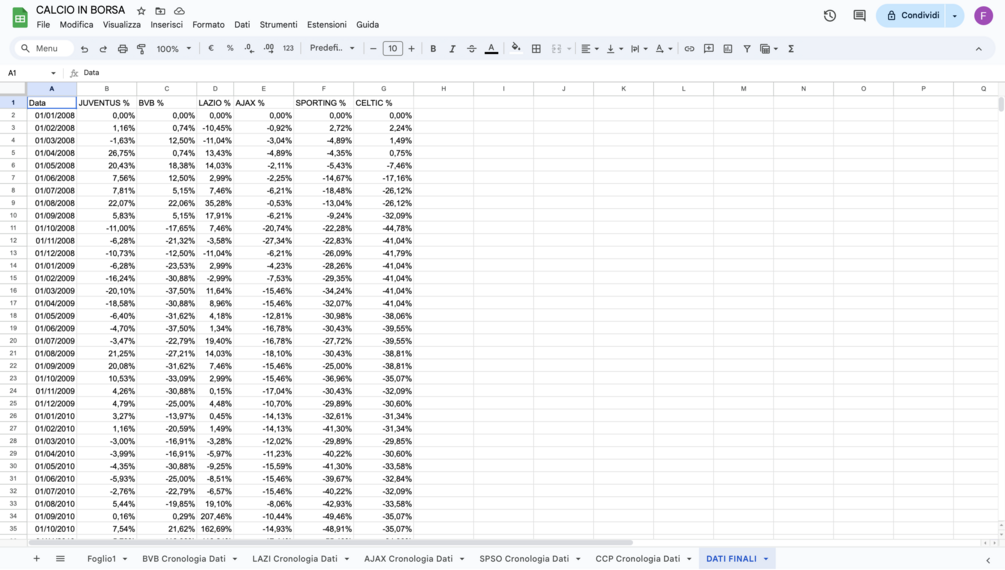
Task: Click the Condividi share button
Action: [912, 15]
